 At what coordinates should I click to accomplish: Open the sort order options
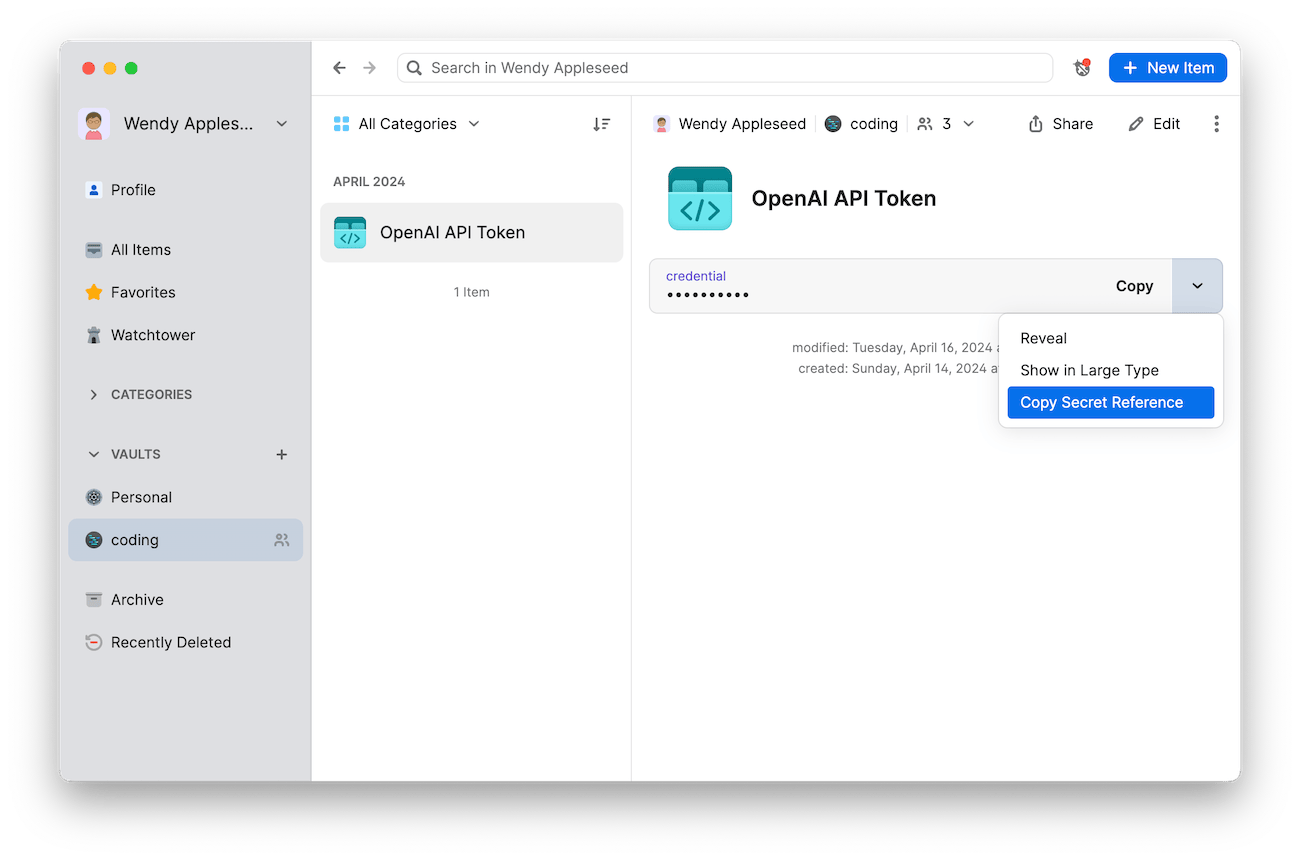point(601,124)
